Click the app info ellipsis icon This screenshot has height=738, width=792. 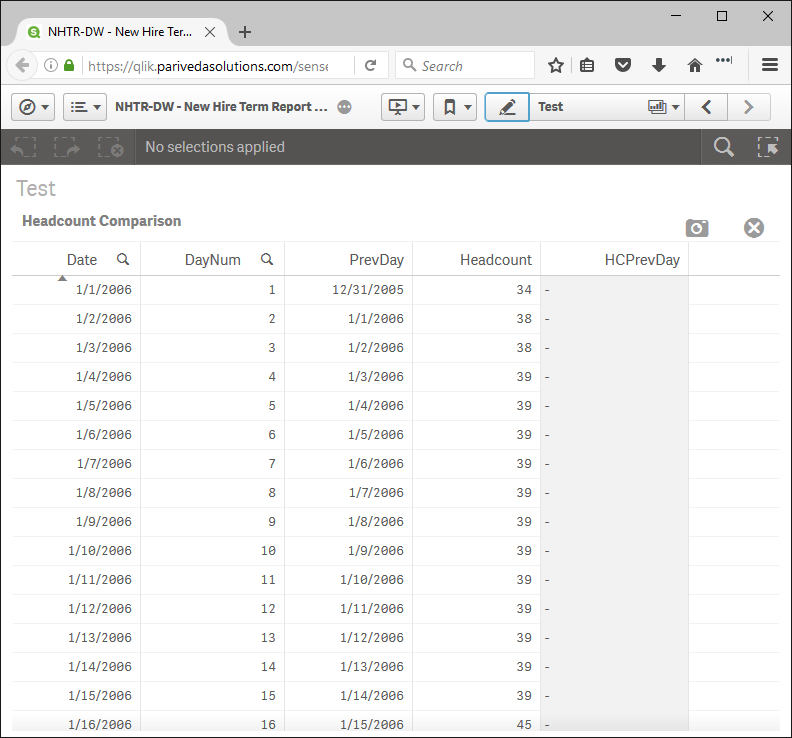(345, 107)
